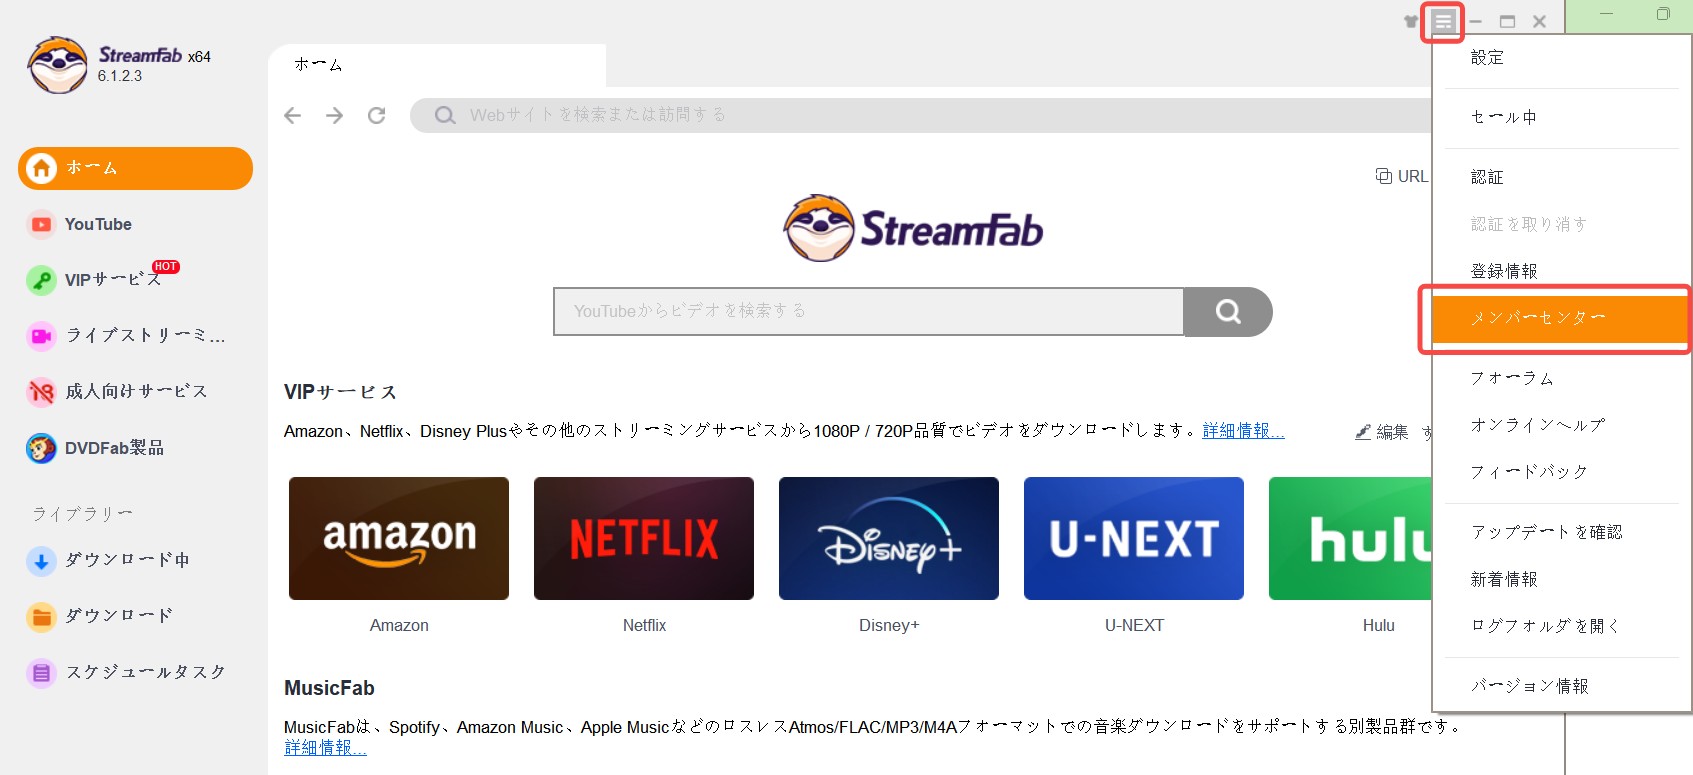Open the U-NEXT service thumbnail
Screen dimensions: 1693x775
(1134, 539)
